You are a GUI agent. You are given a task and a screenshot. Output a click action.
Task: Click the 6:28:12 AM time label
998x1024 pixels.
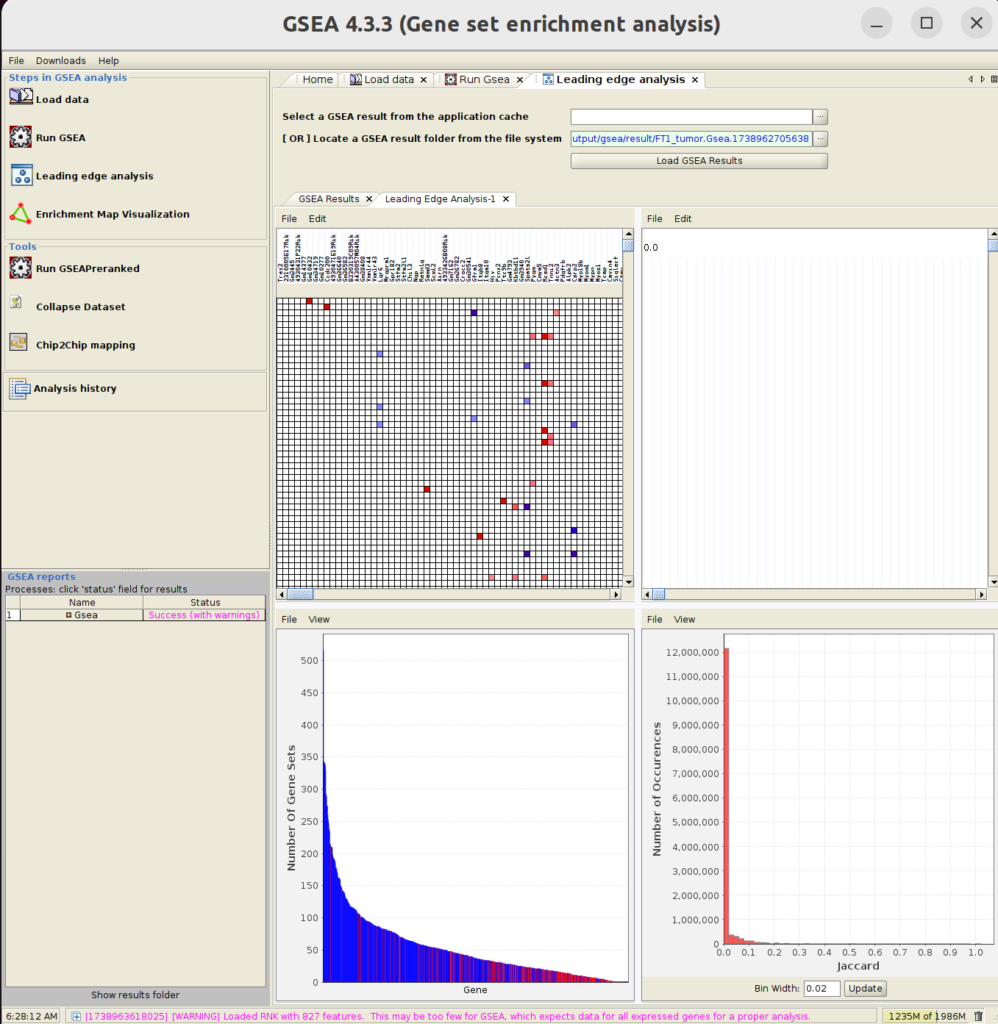pyautogui.click(x=31, y=1016)
